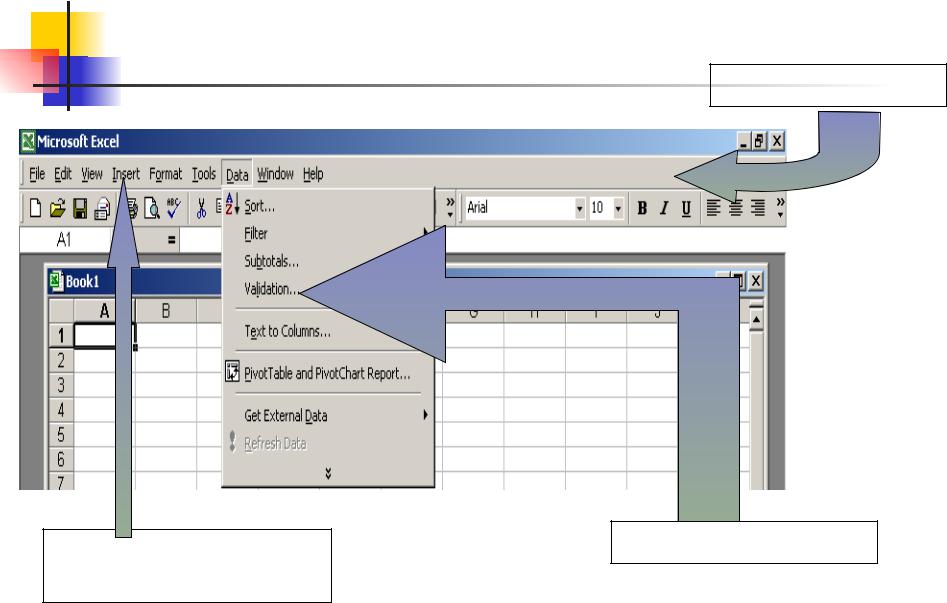Open the font size 10 dropdown arrow

pos(618,208)
